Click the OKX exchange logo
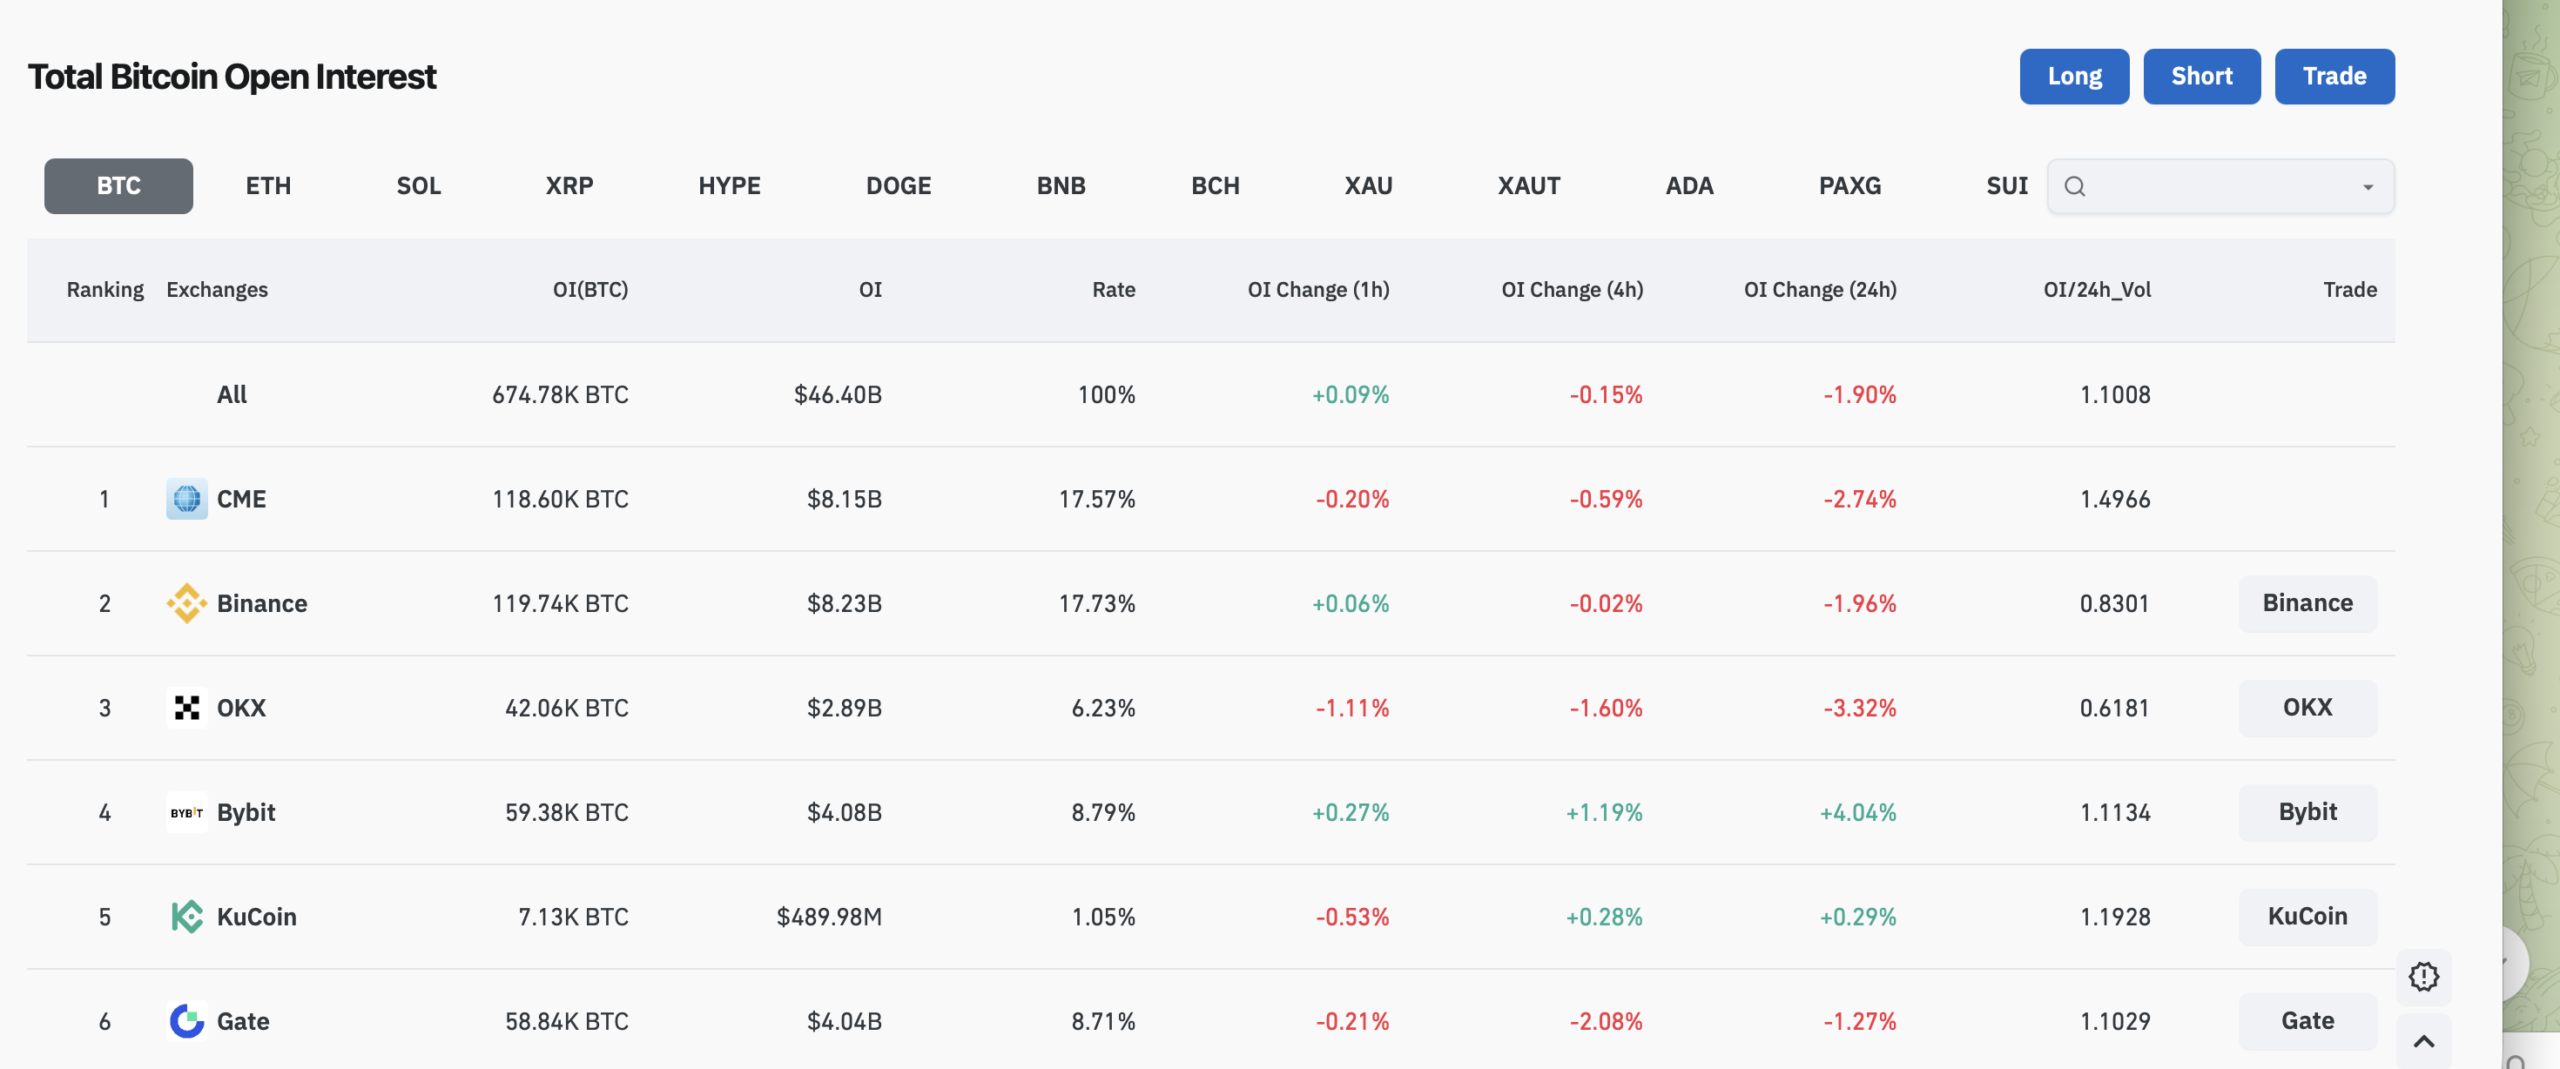 pos(186,707)
